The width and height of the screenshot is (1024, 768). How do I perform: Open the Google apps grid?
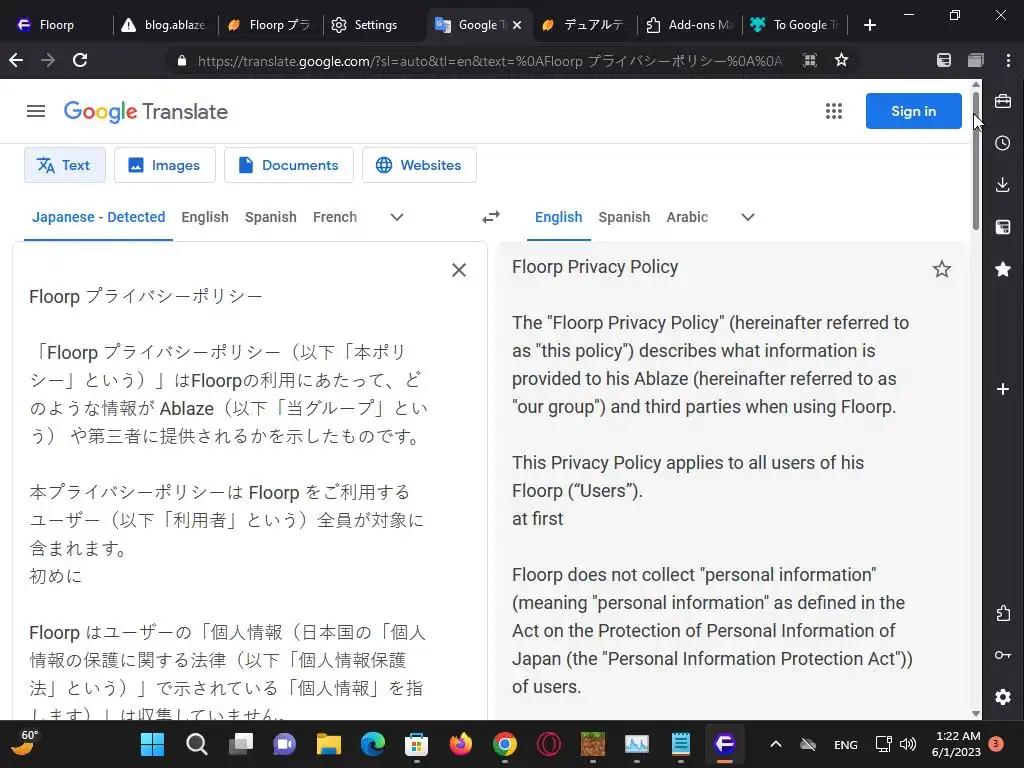[x=833, y=111]
